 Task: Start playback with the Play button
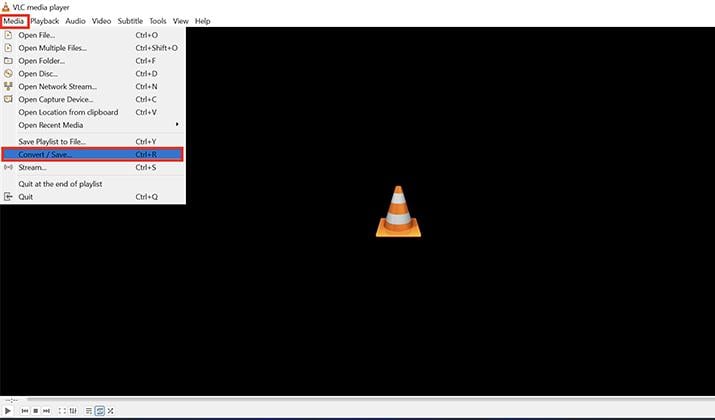click(x=8, y=411)
